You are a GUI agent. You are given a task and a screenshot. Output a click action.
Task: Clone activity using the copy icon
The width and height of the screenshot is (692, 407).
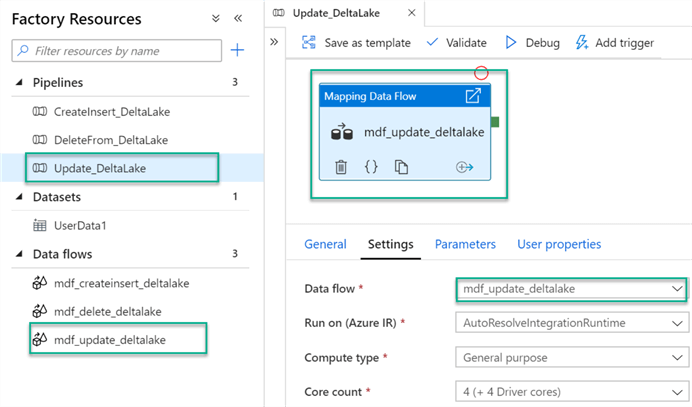click(x=401, y=168)
